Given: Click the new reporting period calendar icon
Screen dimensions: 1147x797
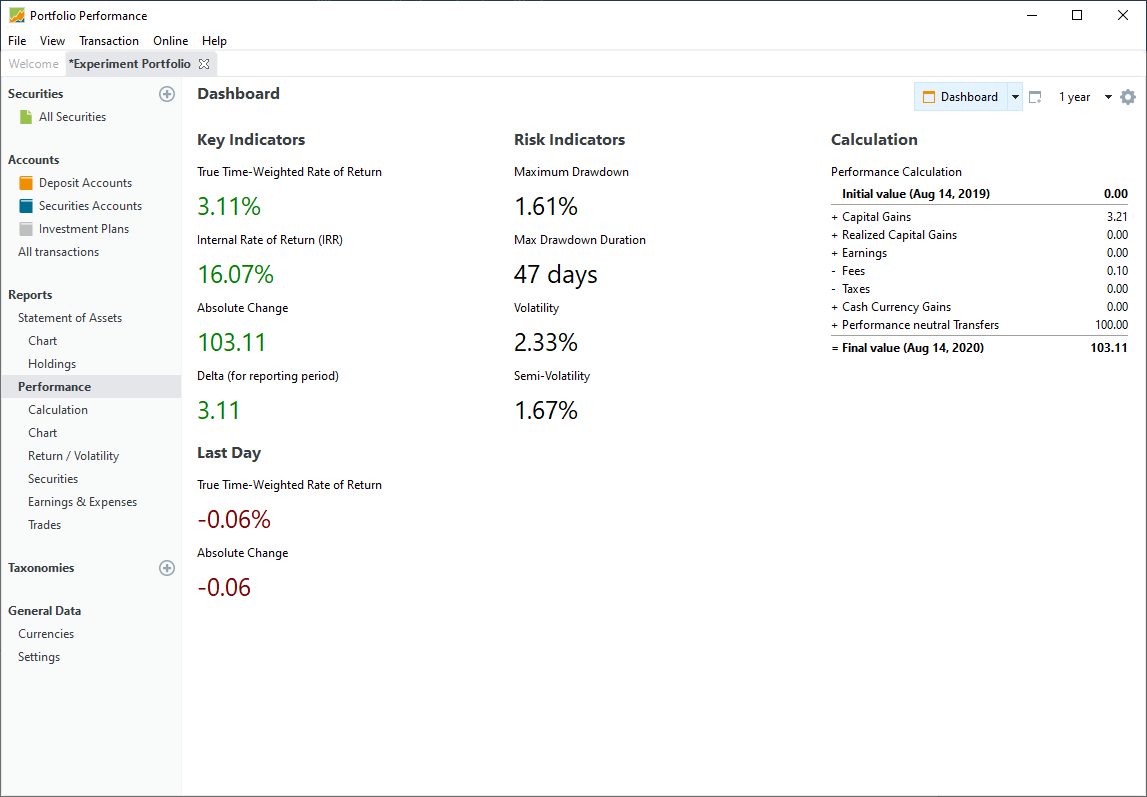Looking at the screenshot, I should [x=1035, y=97].
